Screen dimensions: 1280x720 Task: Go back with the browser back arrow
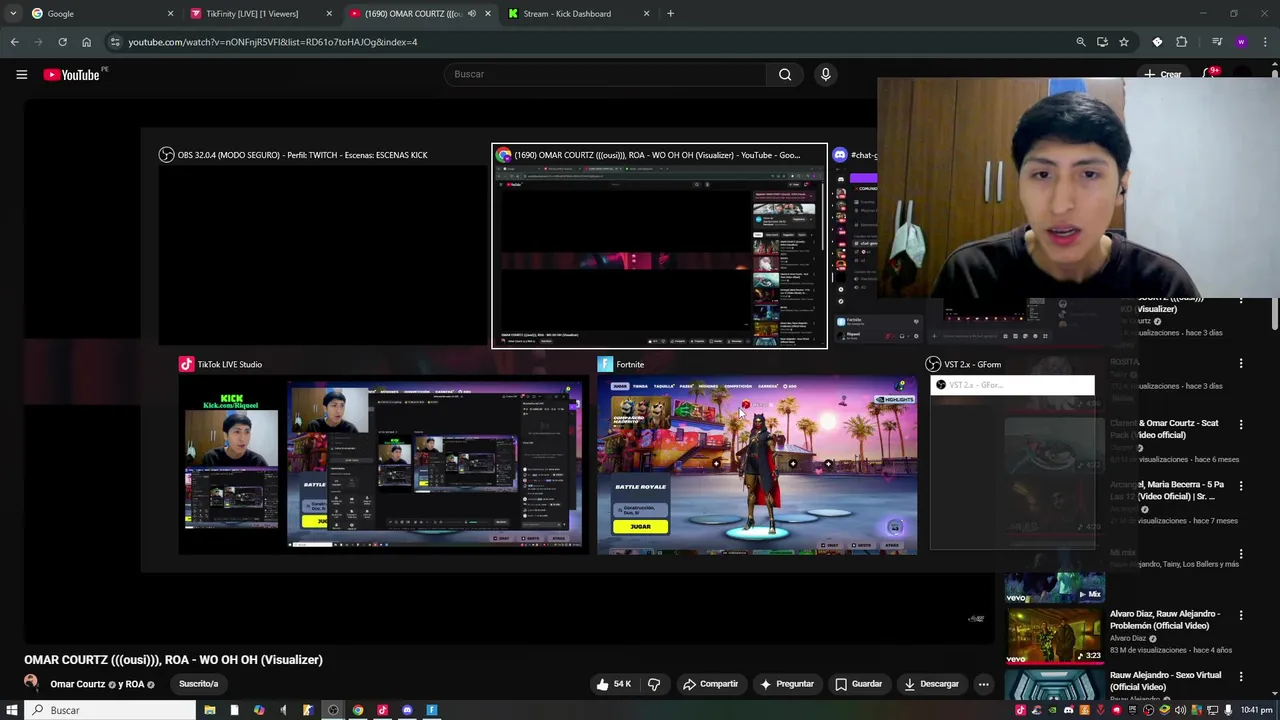(x=14, y=42)
